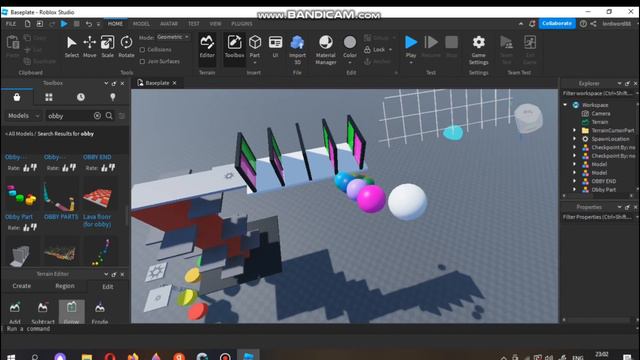
Task: Open the Terrain Editor Create tab
Action: pyautogui.click(x=22, y=286)
